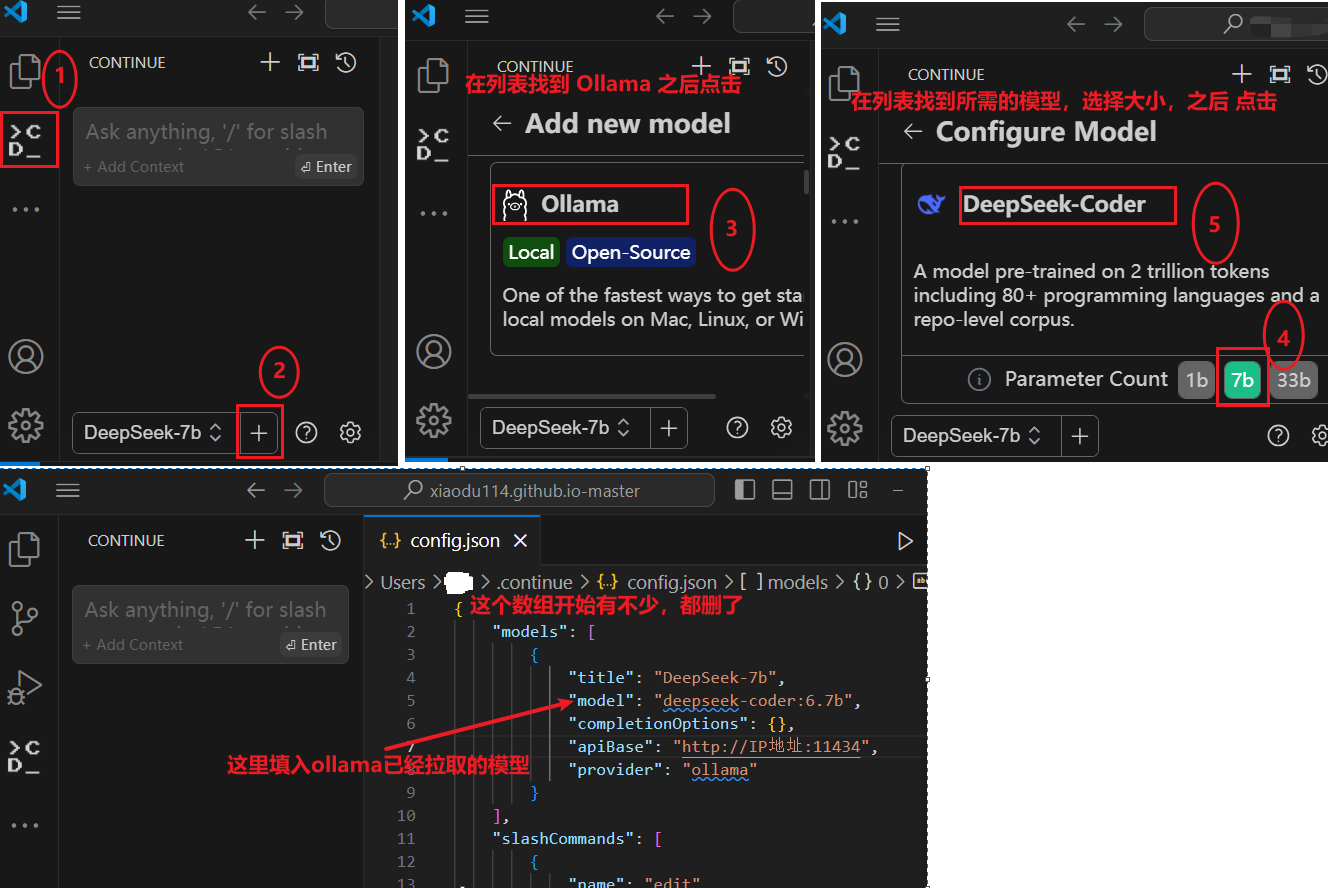Open Continue extension icon in top-left window
The image size is (1328, 888).
click(x=25, y=139)
